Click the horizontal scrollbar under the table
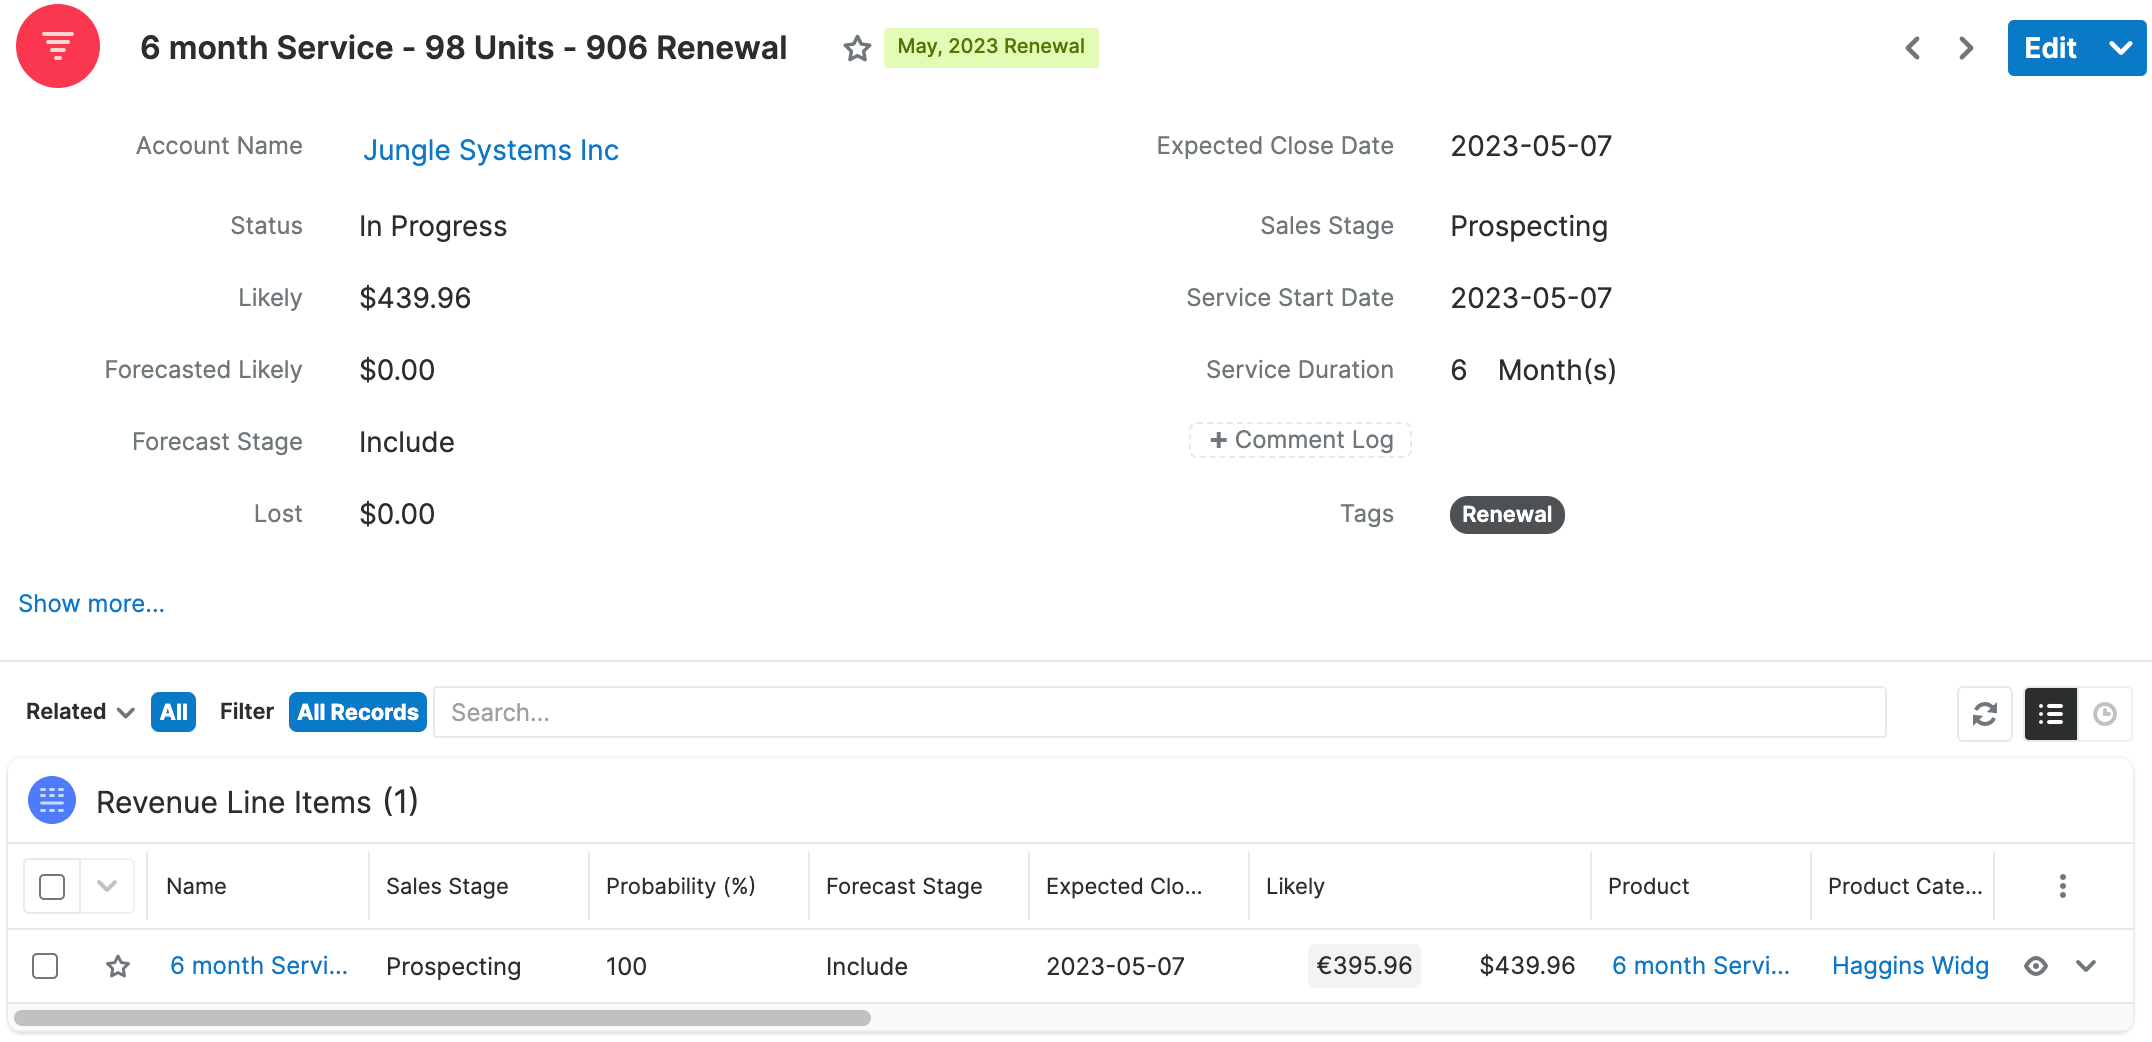This screenshot has width=2152, height=1042. (x=442, y=1018)
